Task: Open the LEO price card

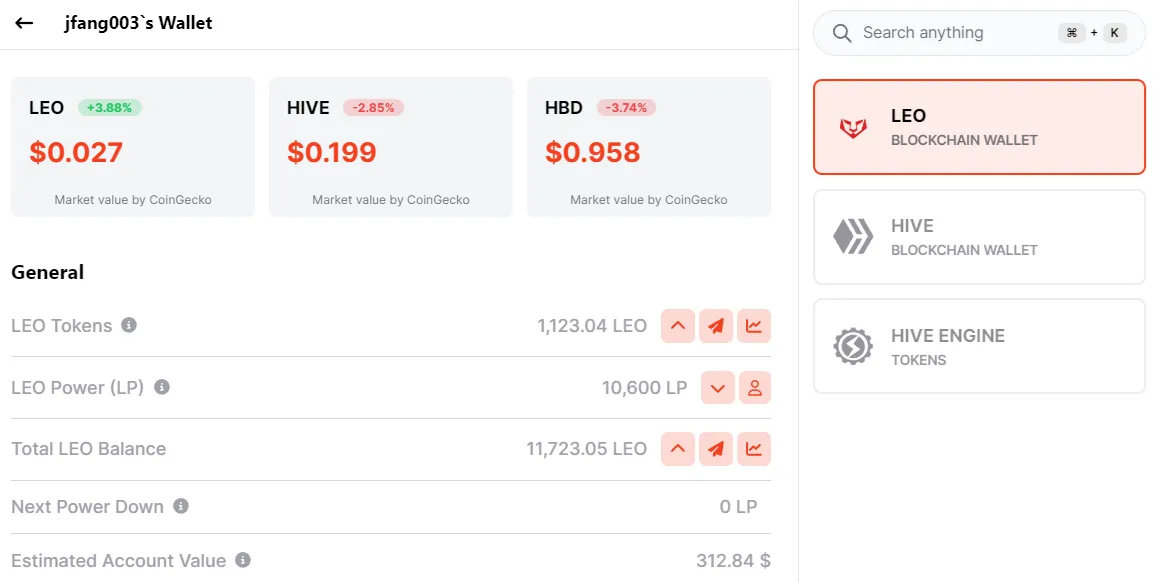Action: (x=133, y=147)
